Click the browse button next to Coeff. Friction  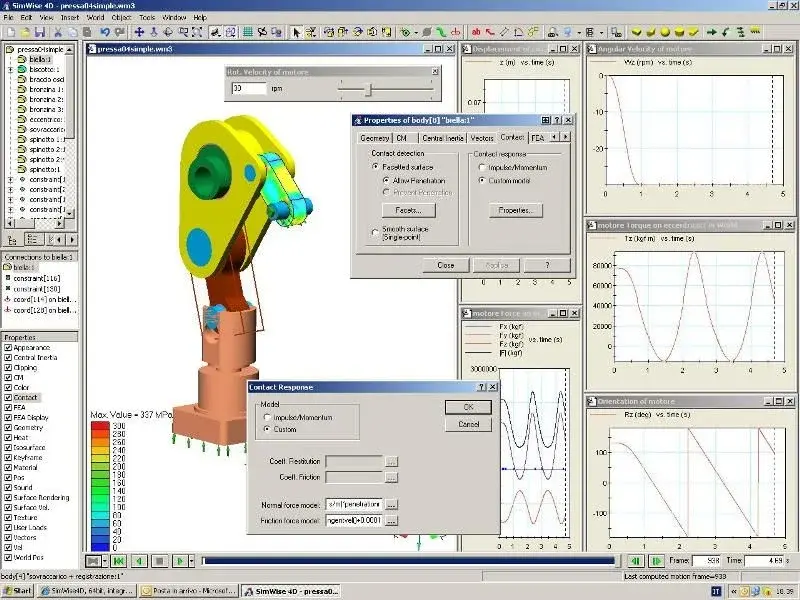pos(391,478)
